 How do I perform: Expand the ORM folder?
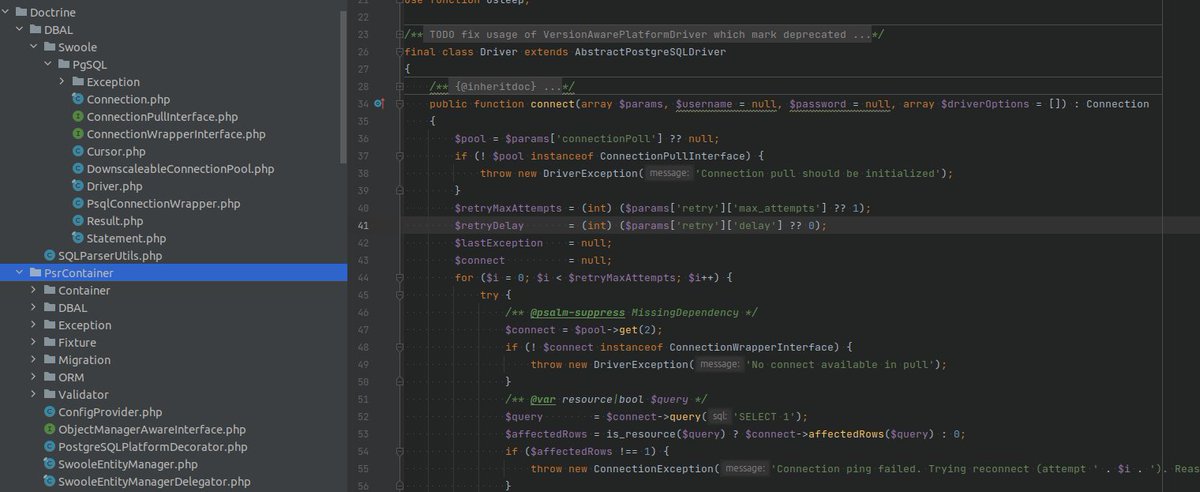click(35, 377)
